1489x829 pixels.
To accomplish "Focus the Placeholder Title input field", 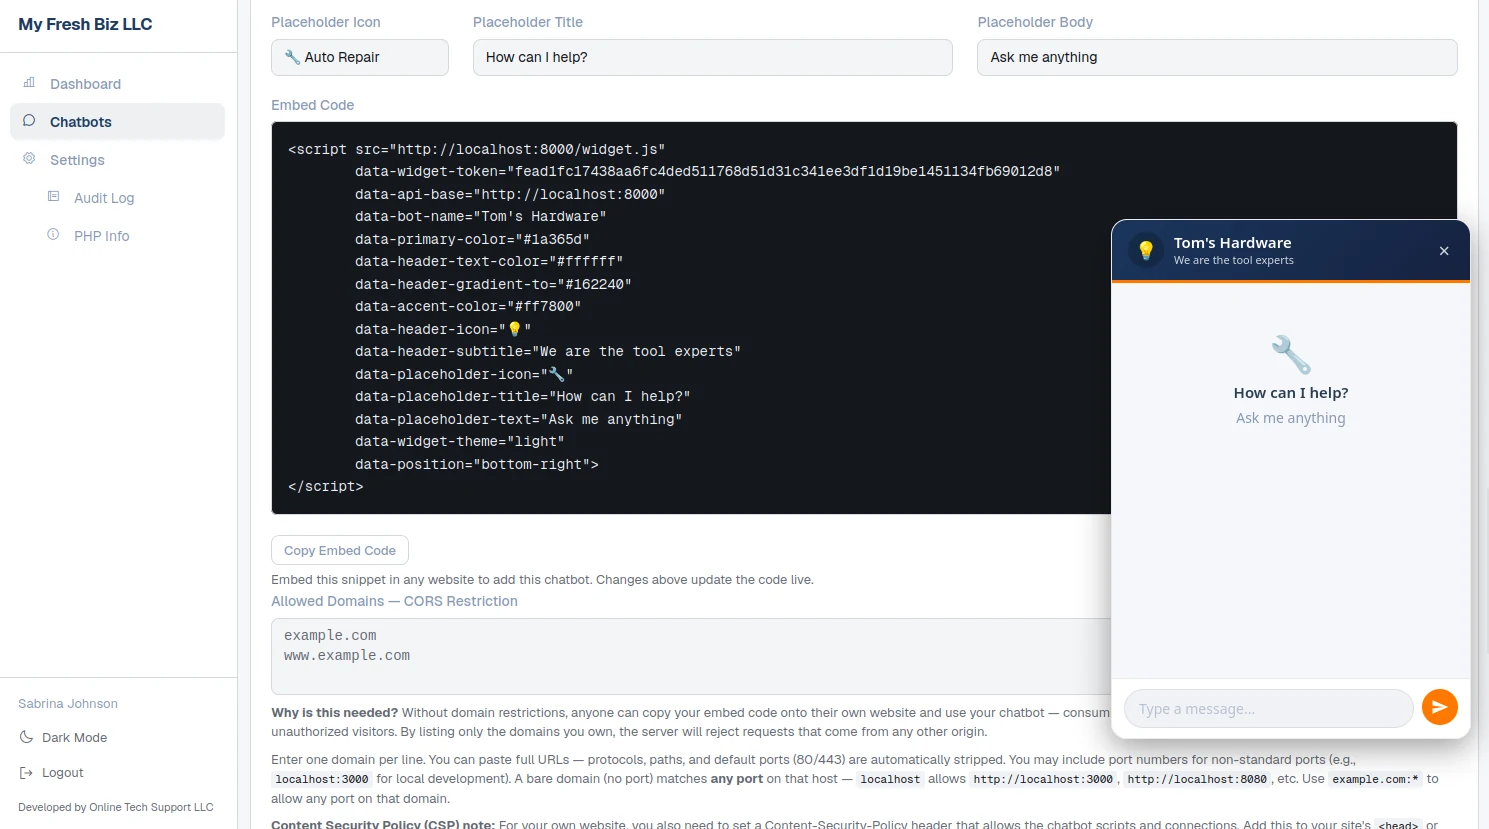I will point(713,57).
